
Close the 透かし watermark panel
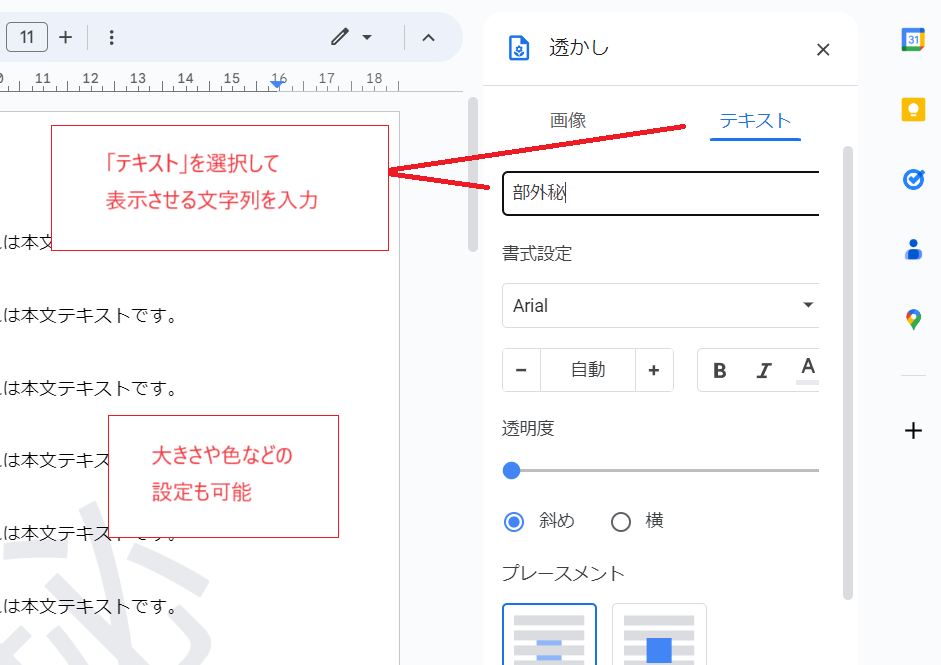click(x=823, y=50)
